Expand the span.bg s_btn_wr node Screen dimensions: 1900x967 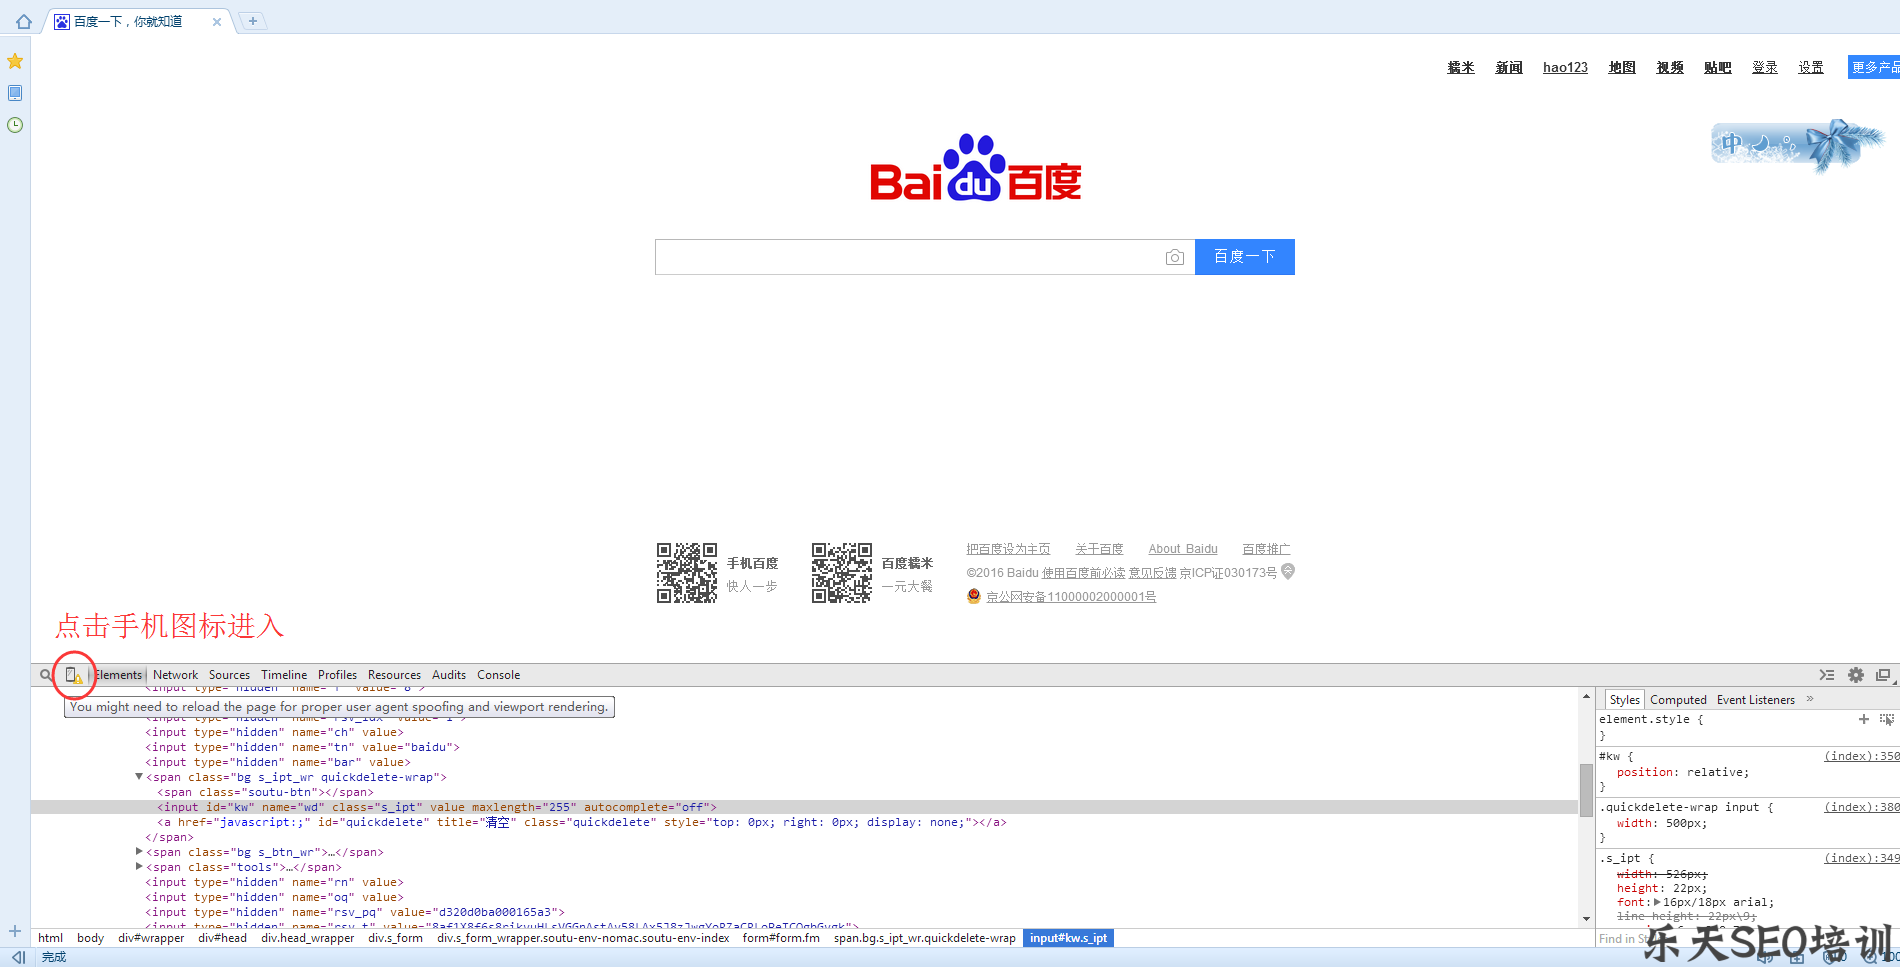tap(139, 852)
